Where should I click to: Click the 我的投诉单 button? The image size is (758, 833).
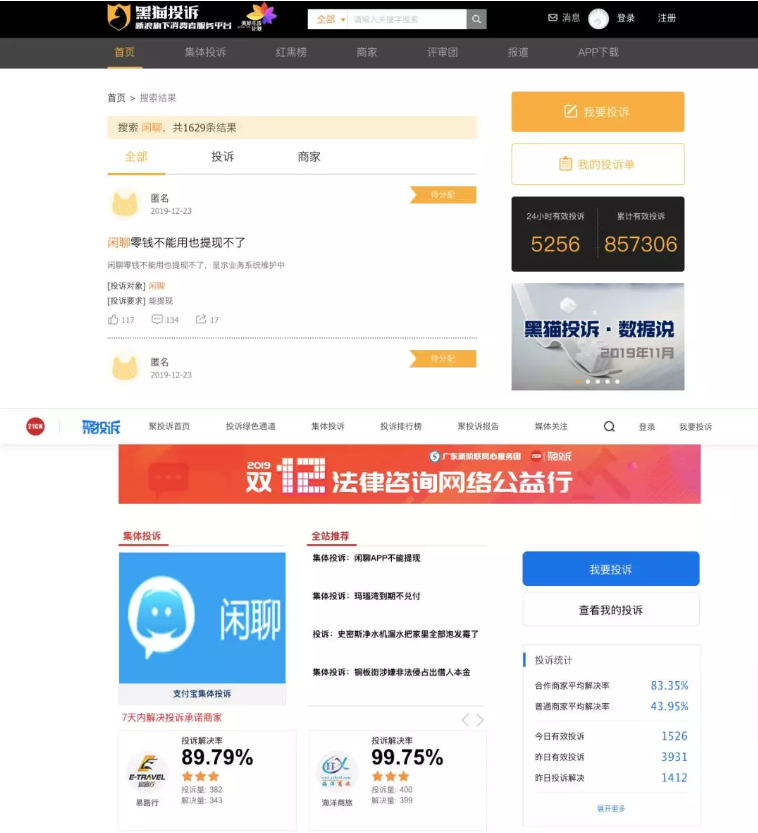pos(598,164)
